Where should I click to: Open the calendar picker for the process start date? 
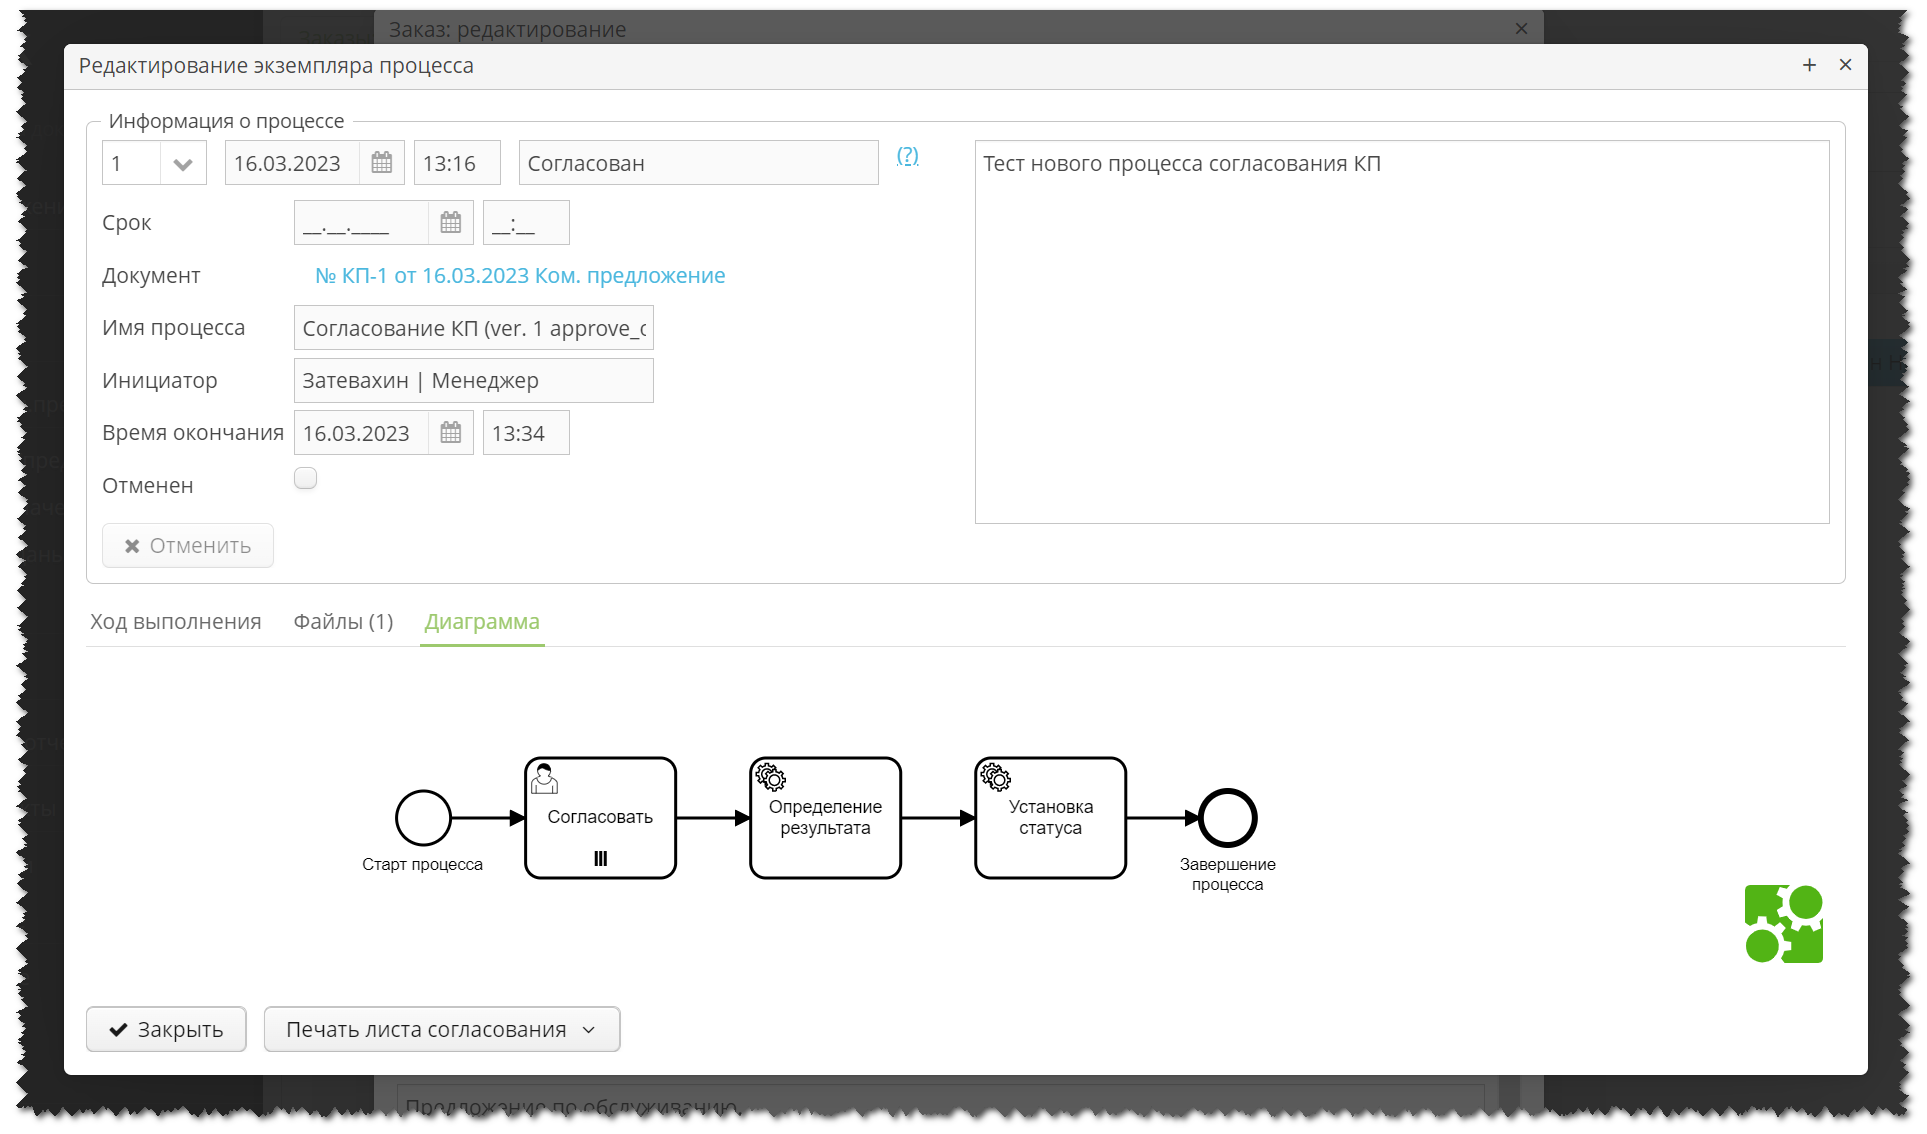381,162
